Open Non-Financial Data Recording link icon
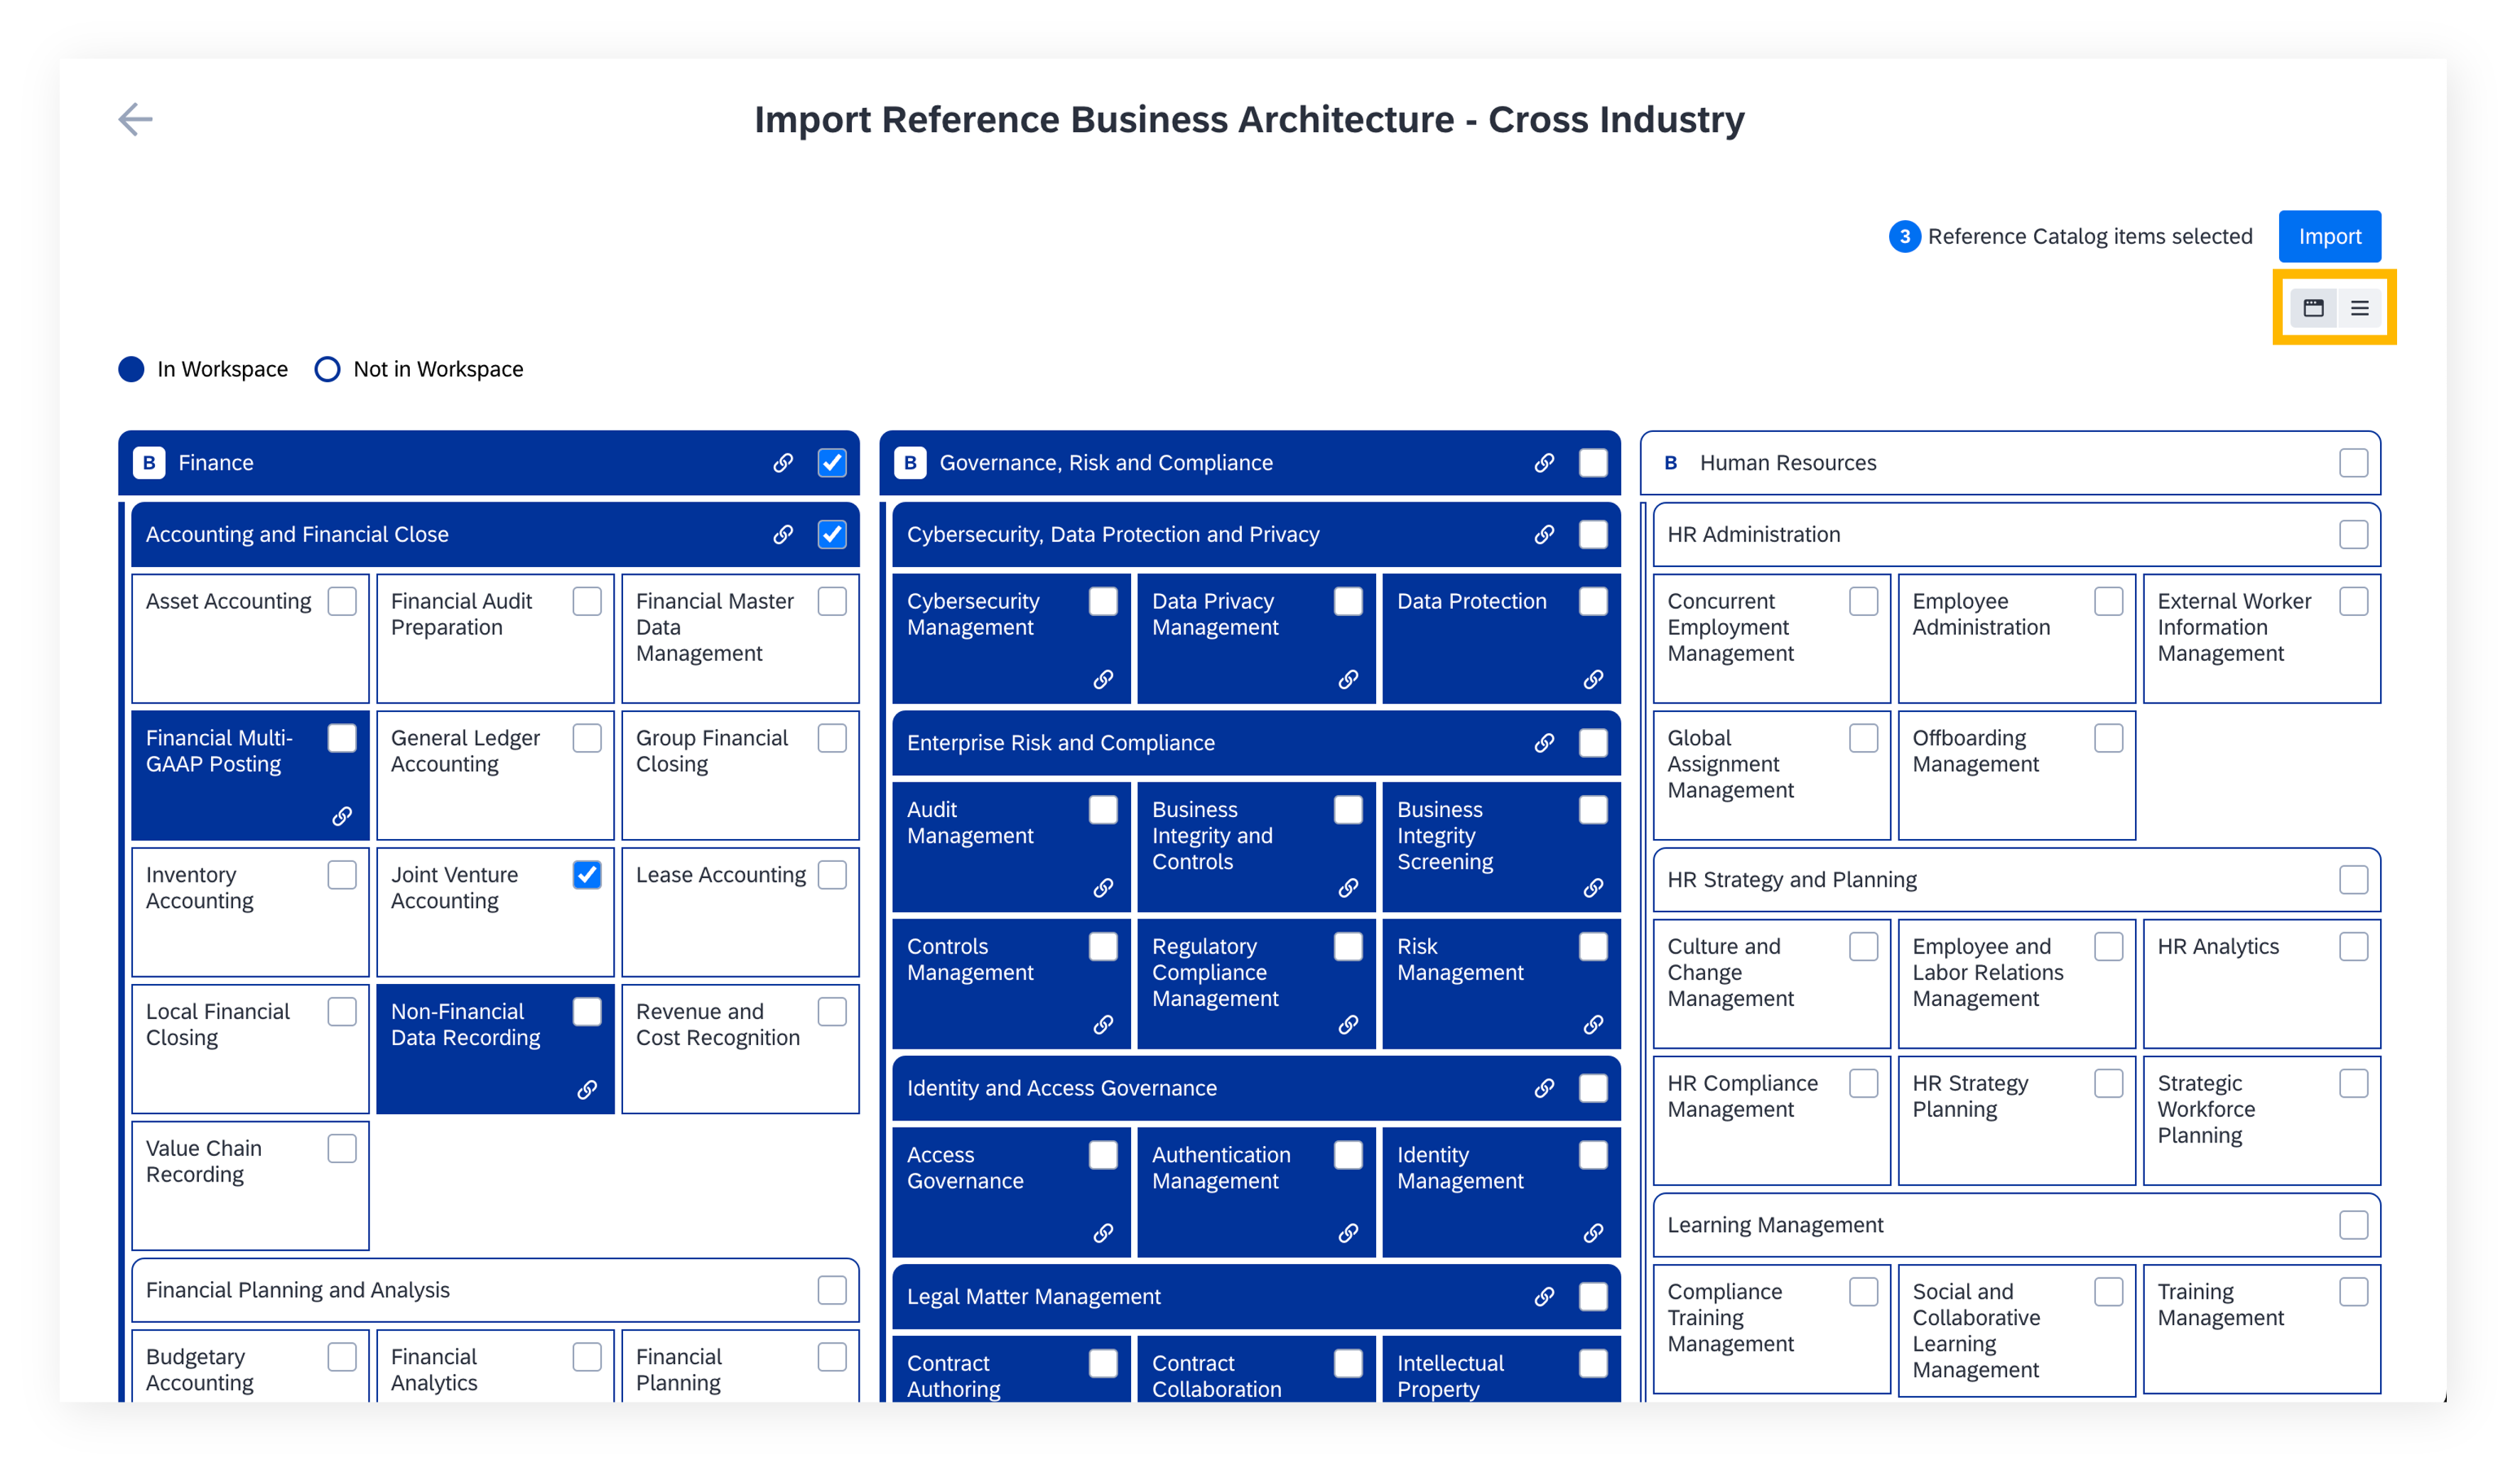Image resolution: width=2520 pixels, height=1475 pixels. tap(587, 1089)
